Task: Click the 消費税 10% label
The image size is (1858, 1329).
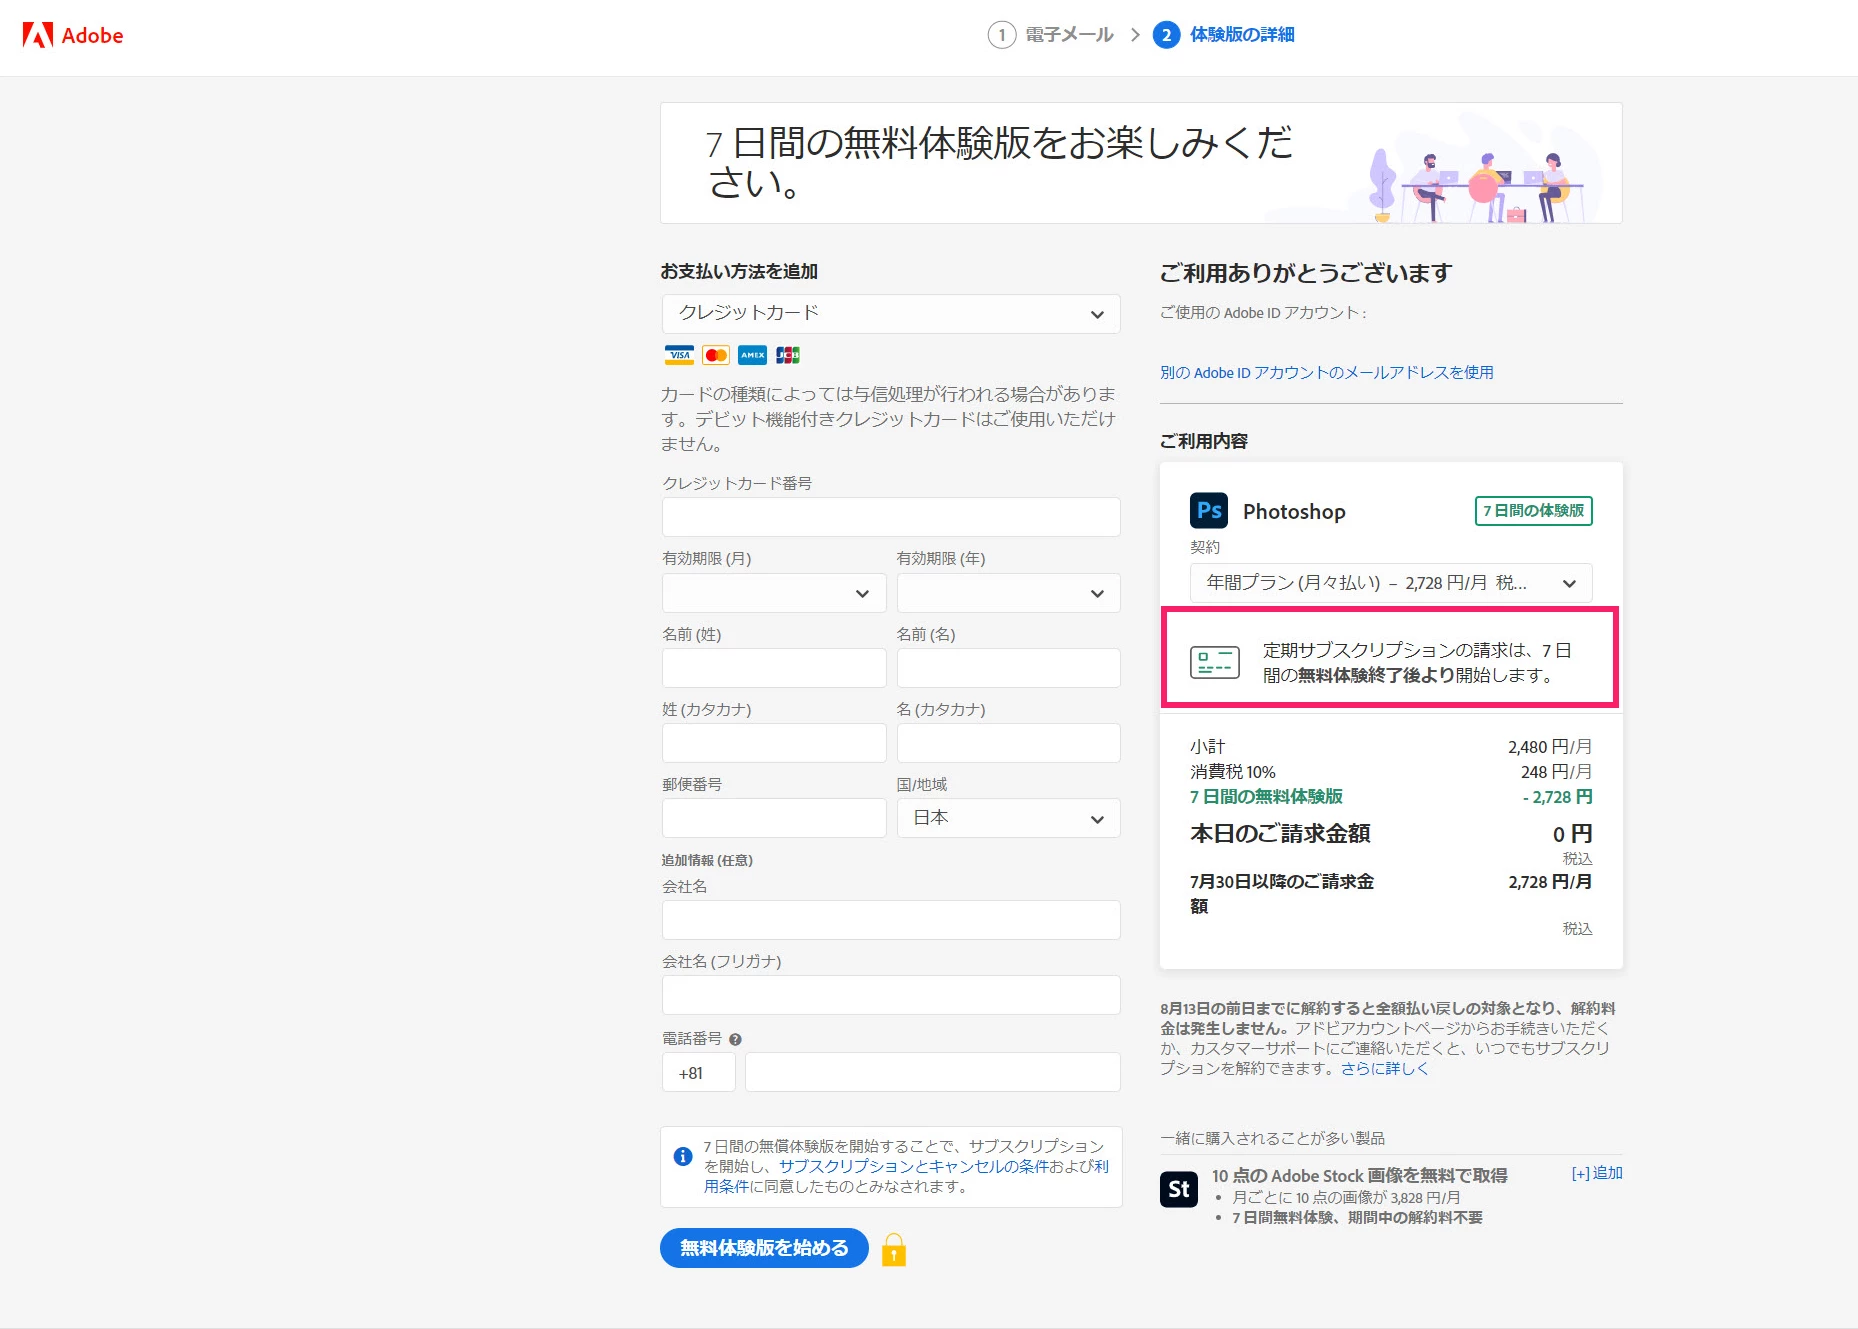Action: coord(1233,772)
